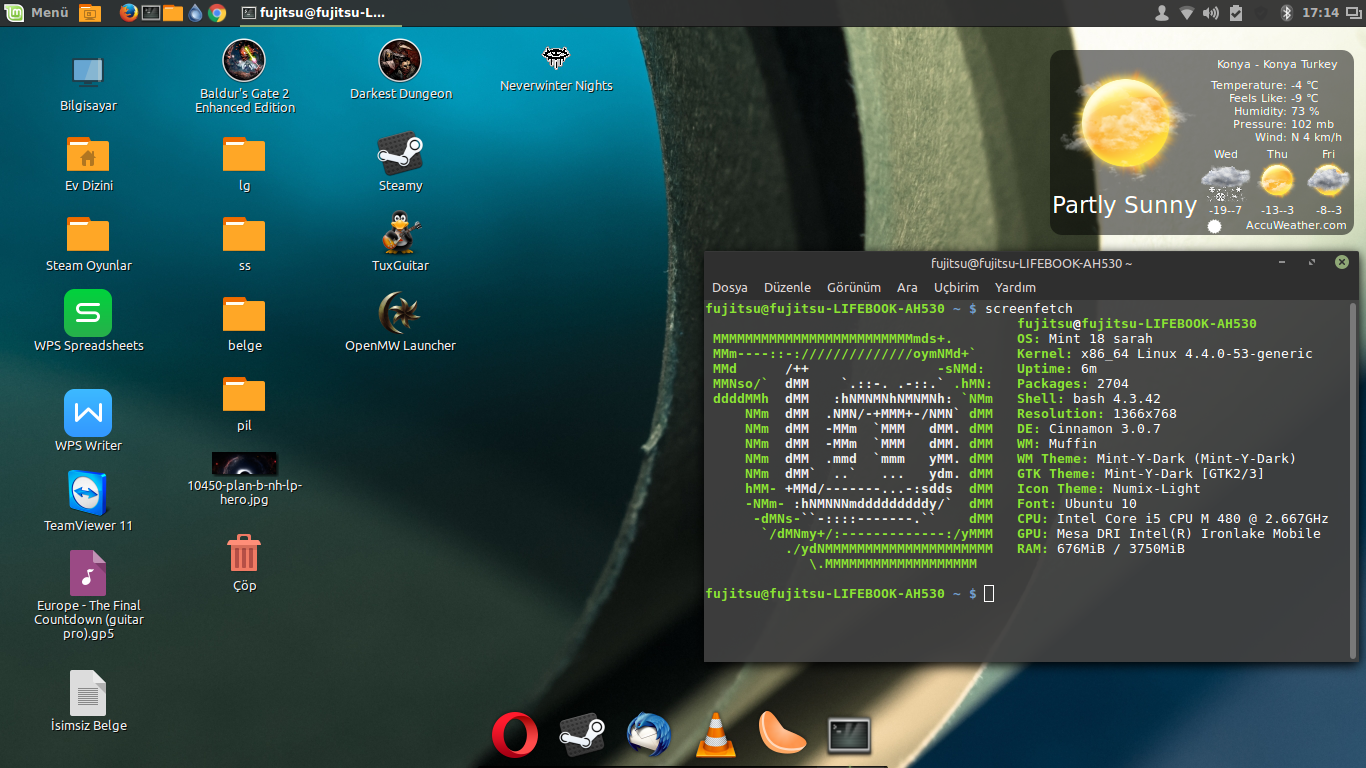
Task: Open the Ara menu in the terminal
Action: click(x=907, y=288)
